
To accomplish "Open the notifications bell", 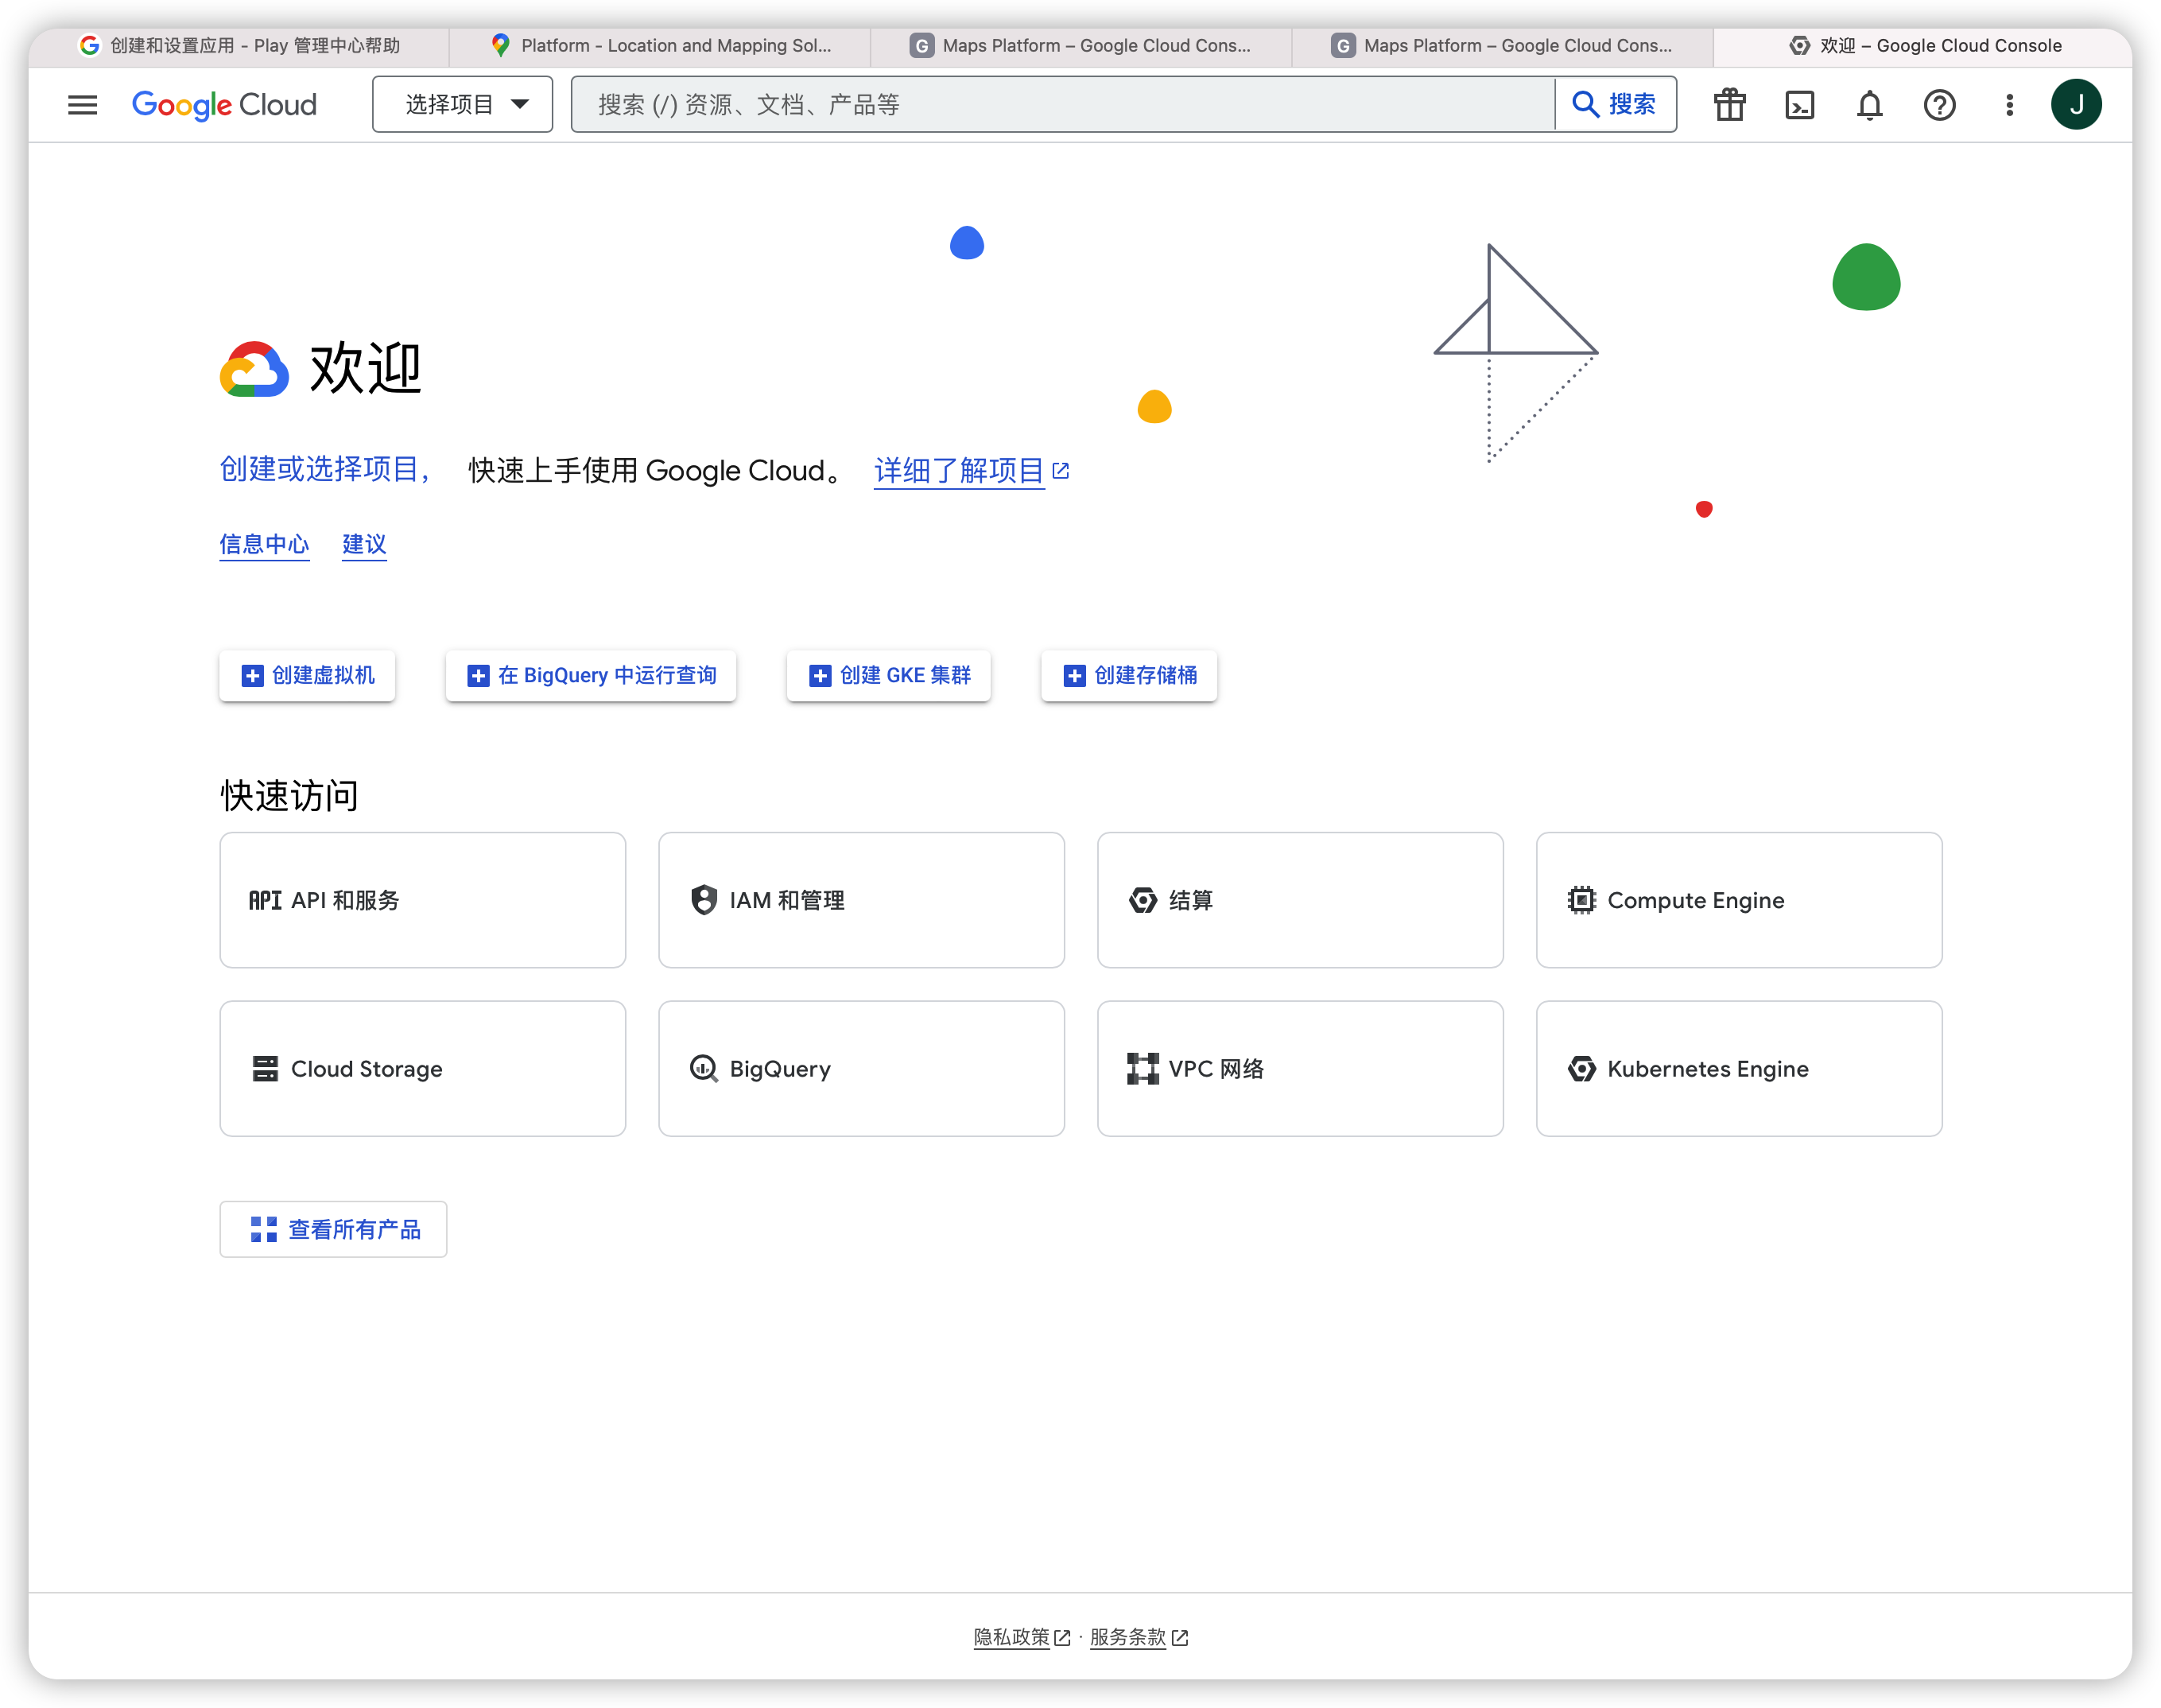I will coord(1869,104).
